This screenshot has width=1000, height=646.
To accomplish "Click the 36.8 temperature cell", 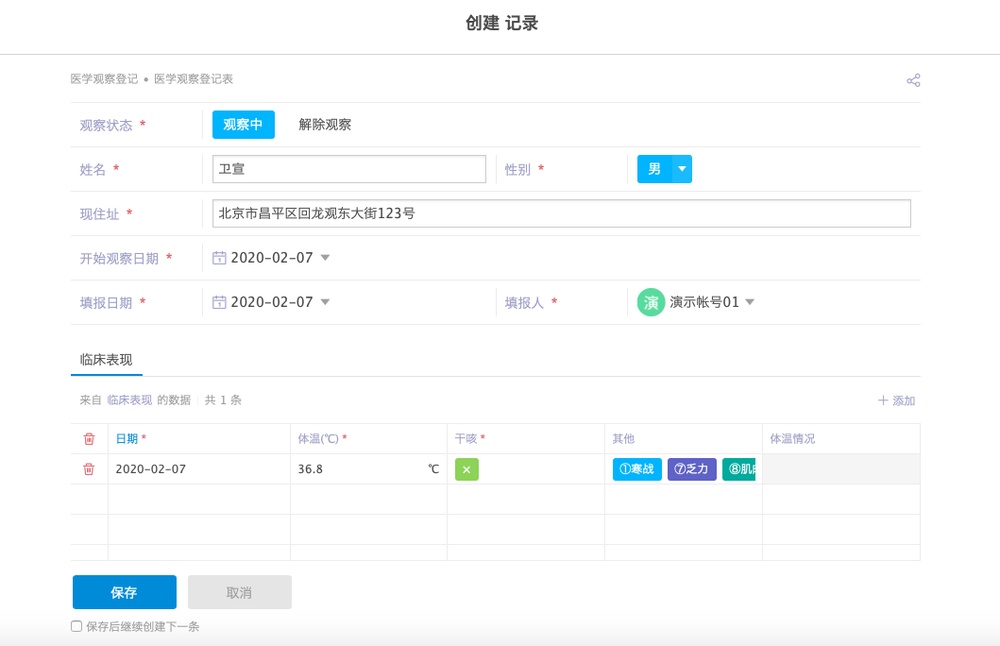I will click(x=369, y=469).
